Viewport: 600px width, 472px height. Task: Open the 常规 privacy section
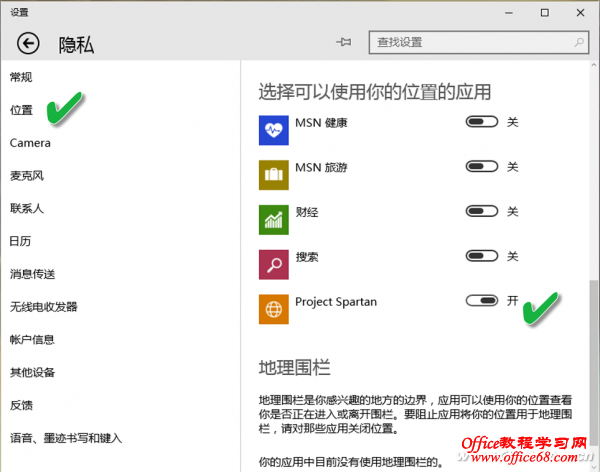click(x=21, y=77)
